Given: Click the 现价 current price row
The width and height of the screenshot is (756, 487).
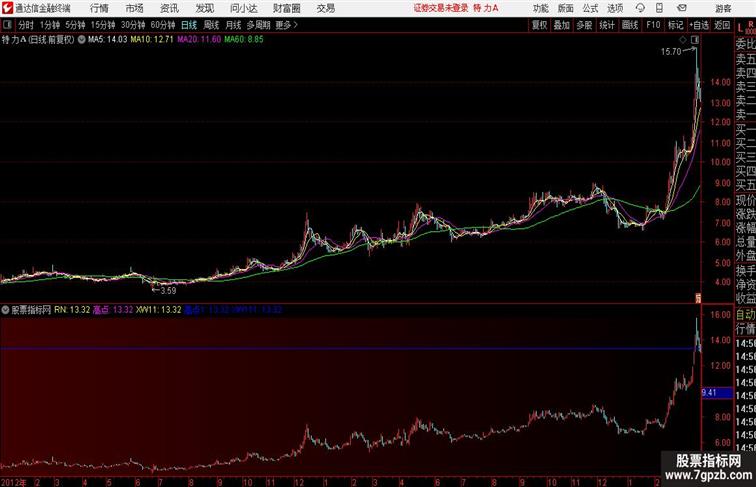Looking at the screenshot, I should pos(745,200).
